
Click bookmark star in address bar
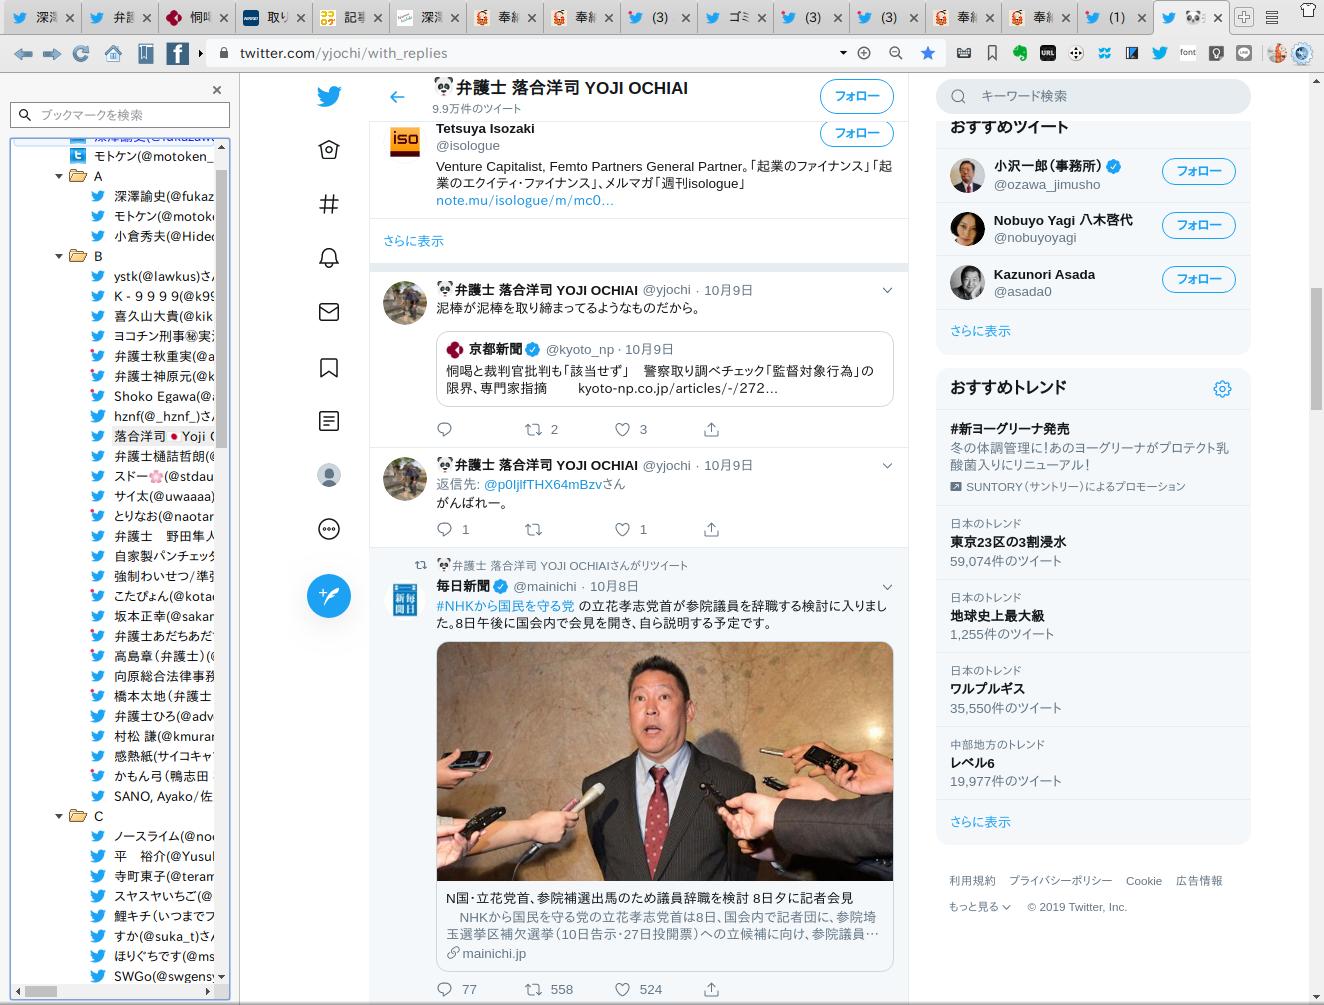click(x=927, y=53)
